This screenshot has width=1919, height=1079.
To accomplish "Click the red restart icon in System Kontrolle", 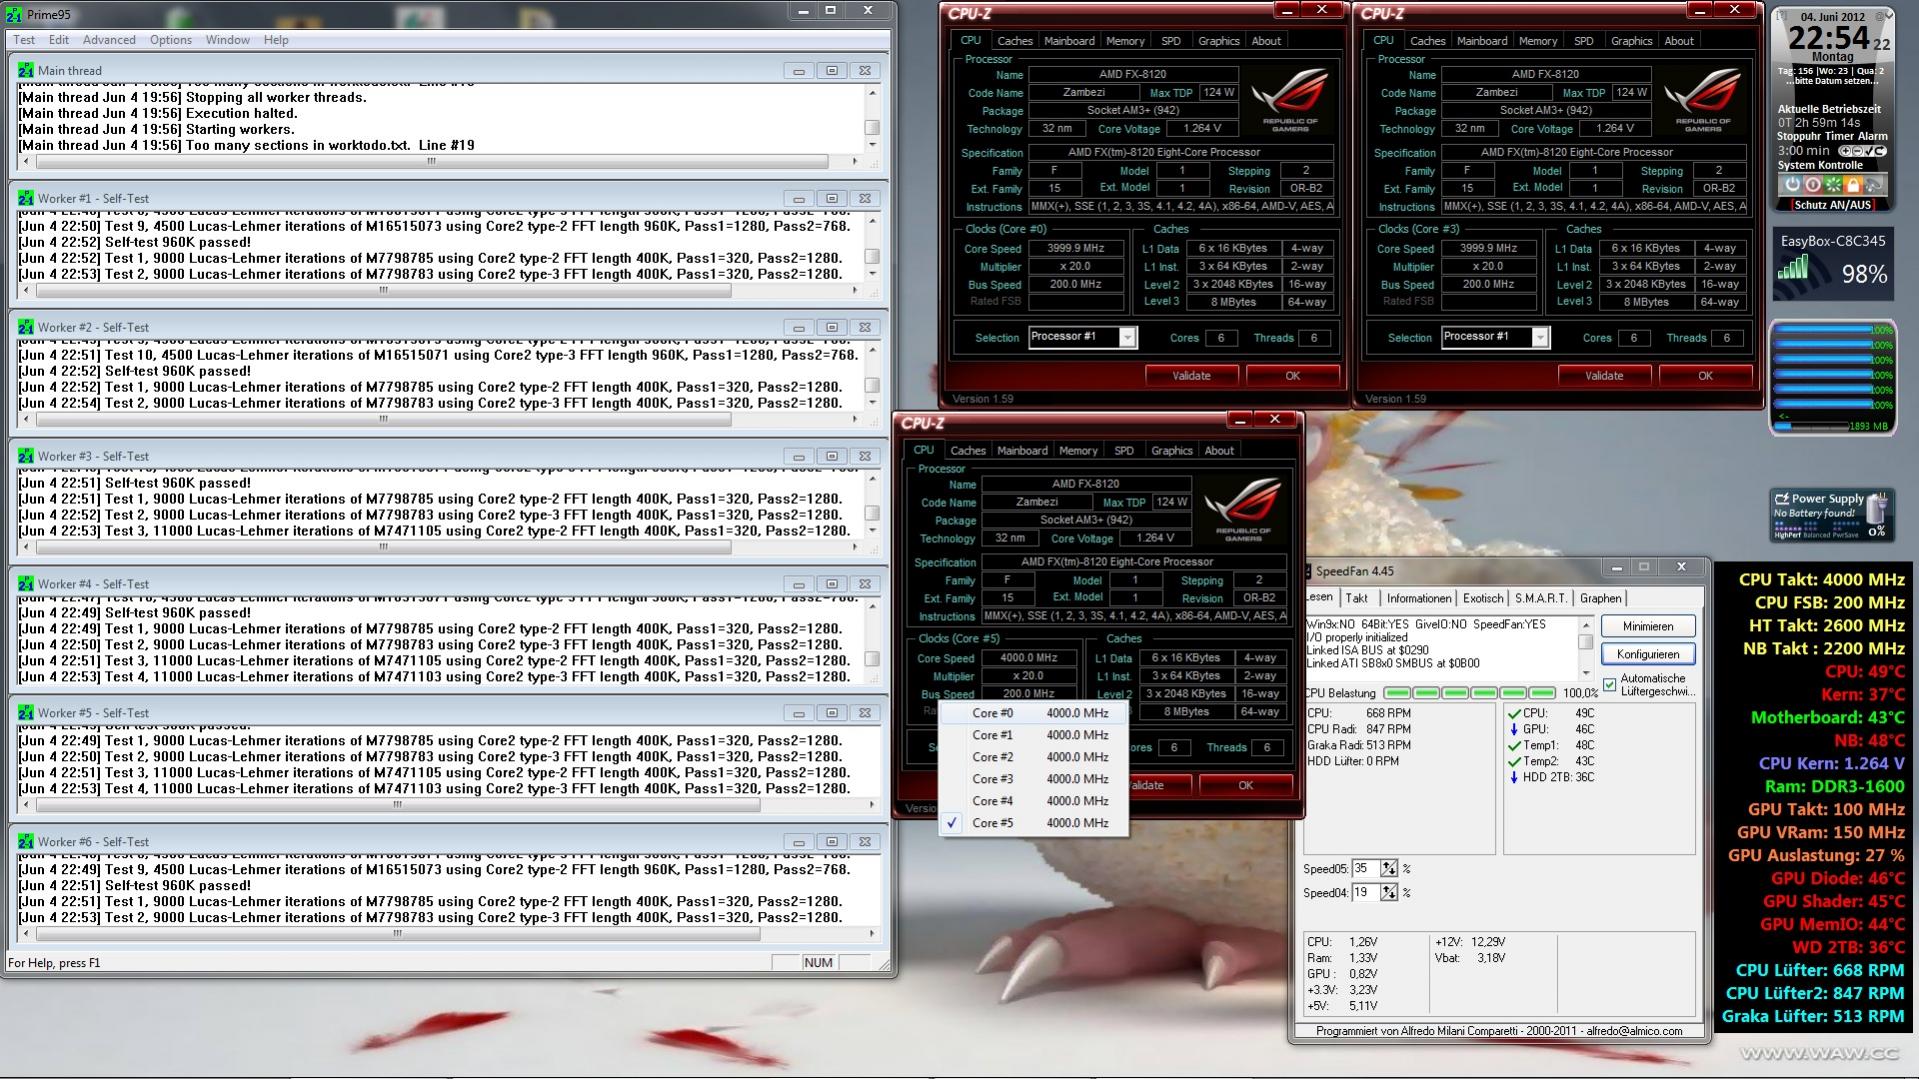I will pos(1812,185).
